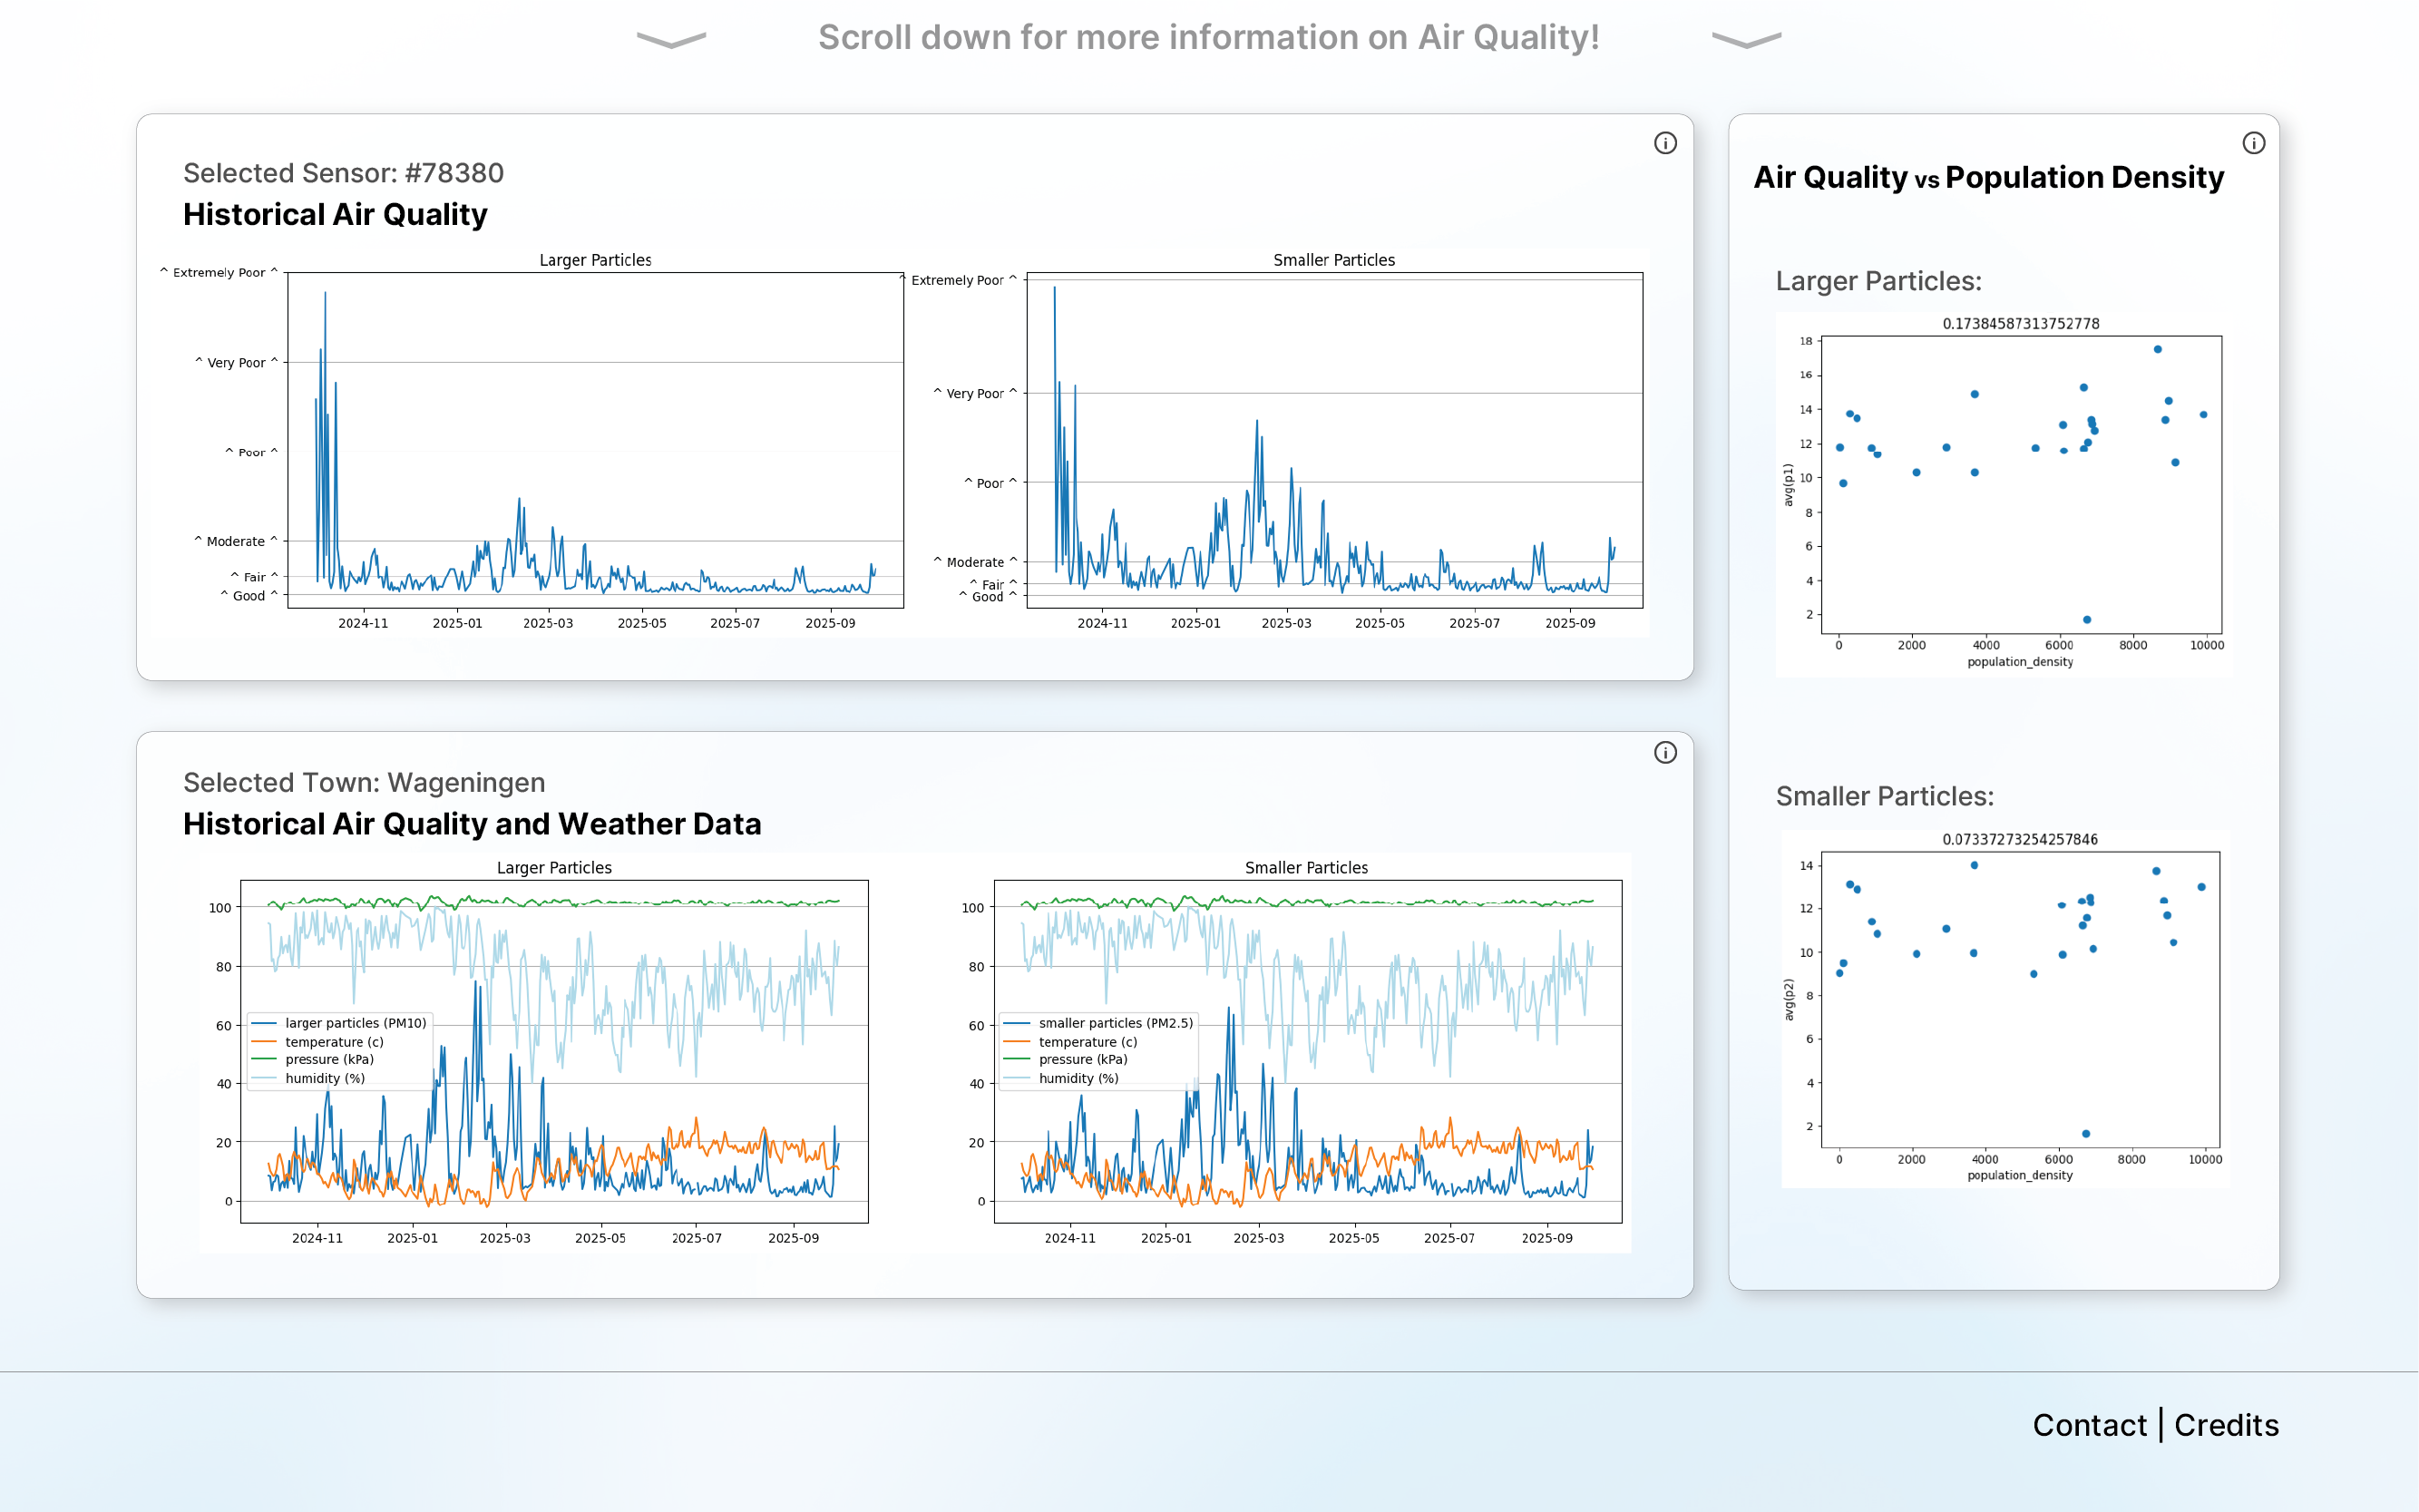Open info icon on Population Density card
The image size is (2419, 1512).
point(2253,143)
